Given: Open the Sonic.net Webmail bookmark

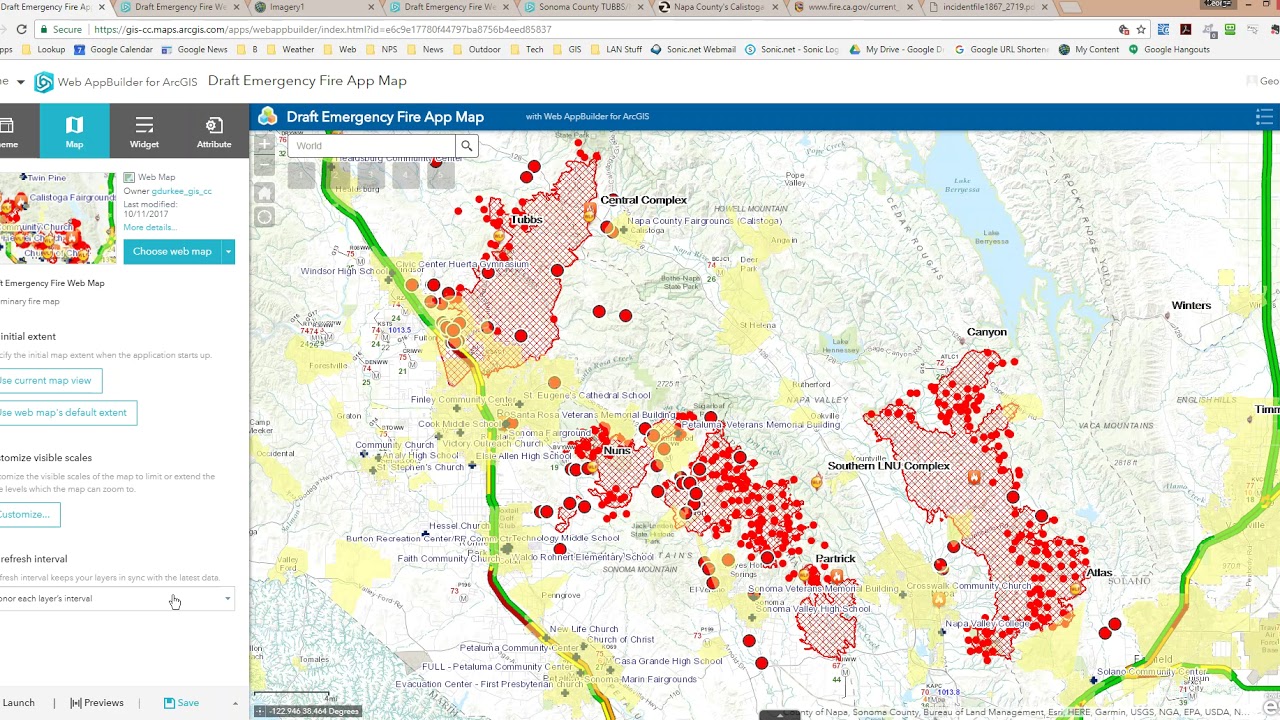Looking at the screenshot, I should [x=693, y=49].
